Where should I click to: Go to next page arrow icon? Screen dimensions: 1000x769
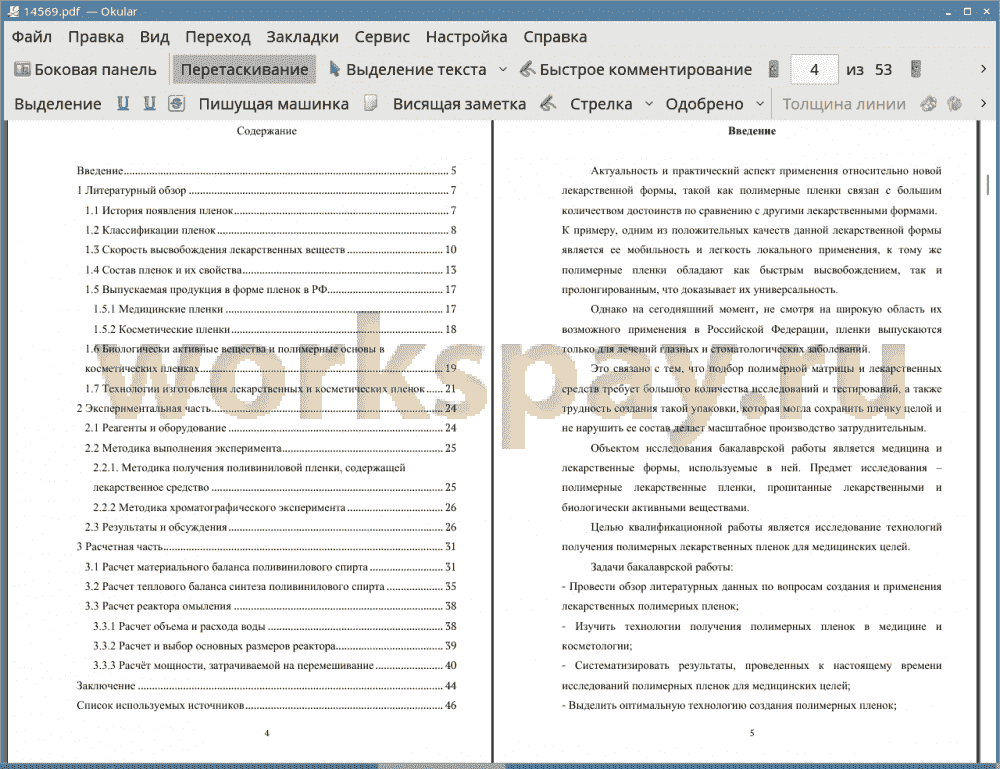[x=916, y=70]
